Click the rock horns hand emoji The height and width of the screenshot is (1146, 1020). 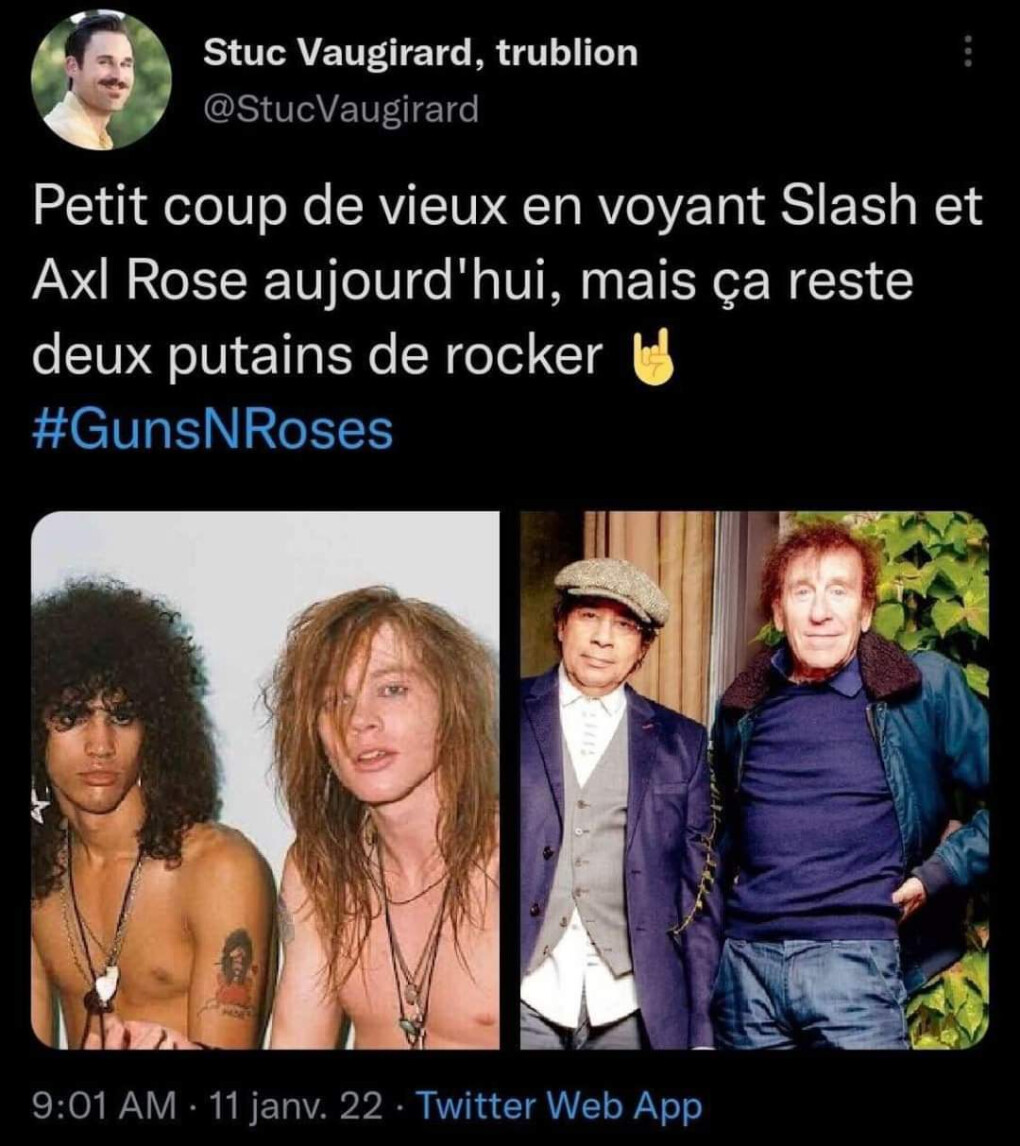(650, 358)
